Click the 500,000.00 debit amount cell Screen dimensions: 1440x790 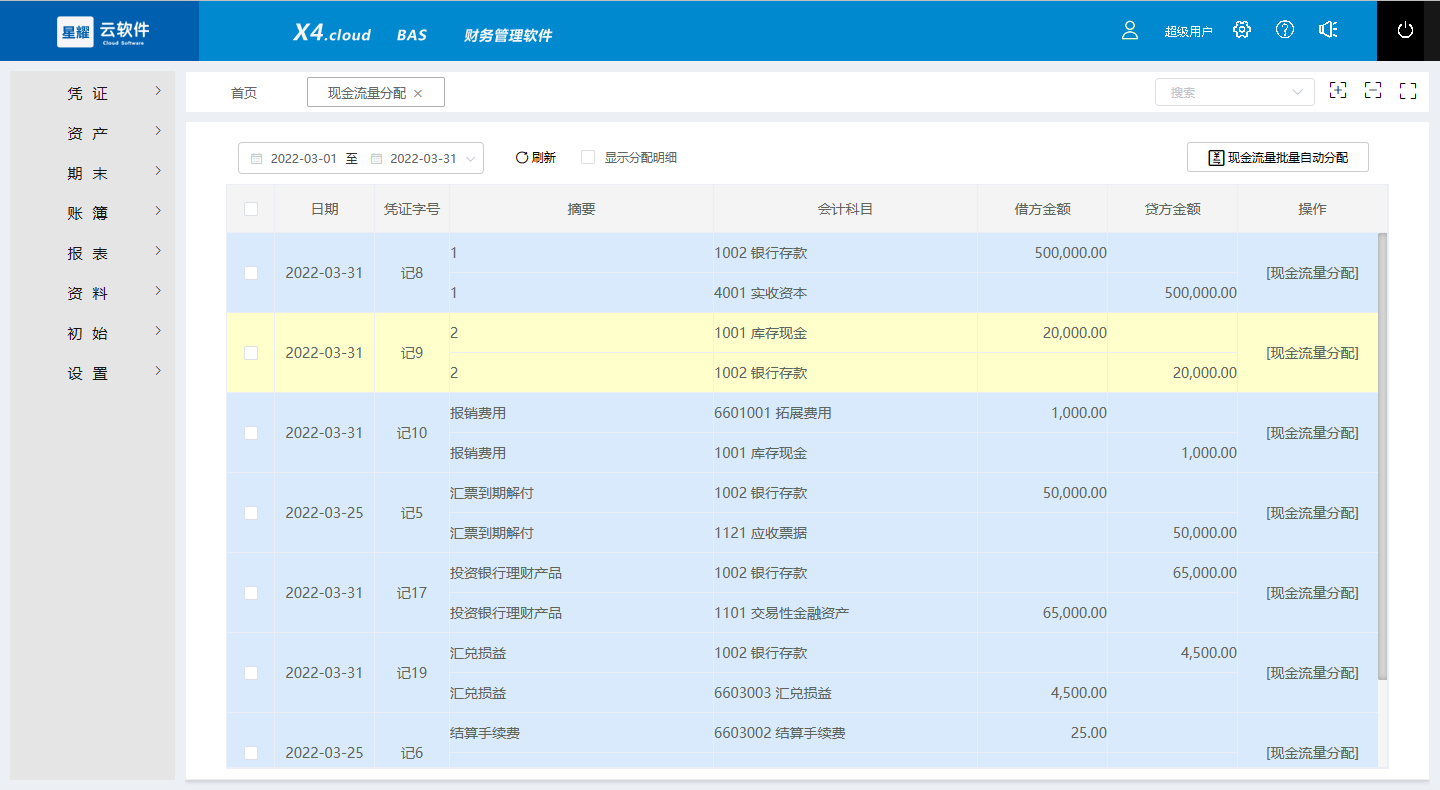coord(1042,253)
